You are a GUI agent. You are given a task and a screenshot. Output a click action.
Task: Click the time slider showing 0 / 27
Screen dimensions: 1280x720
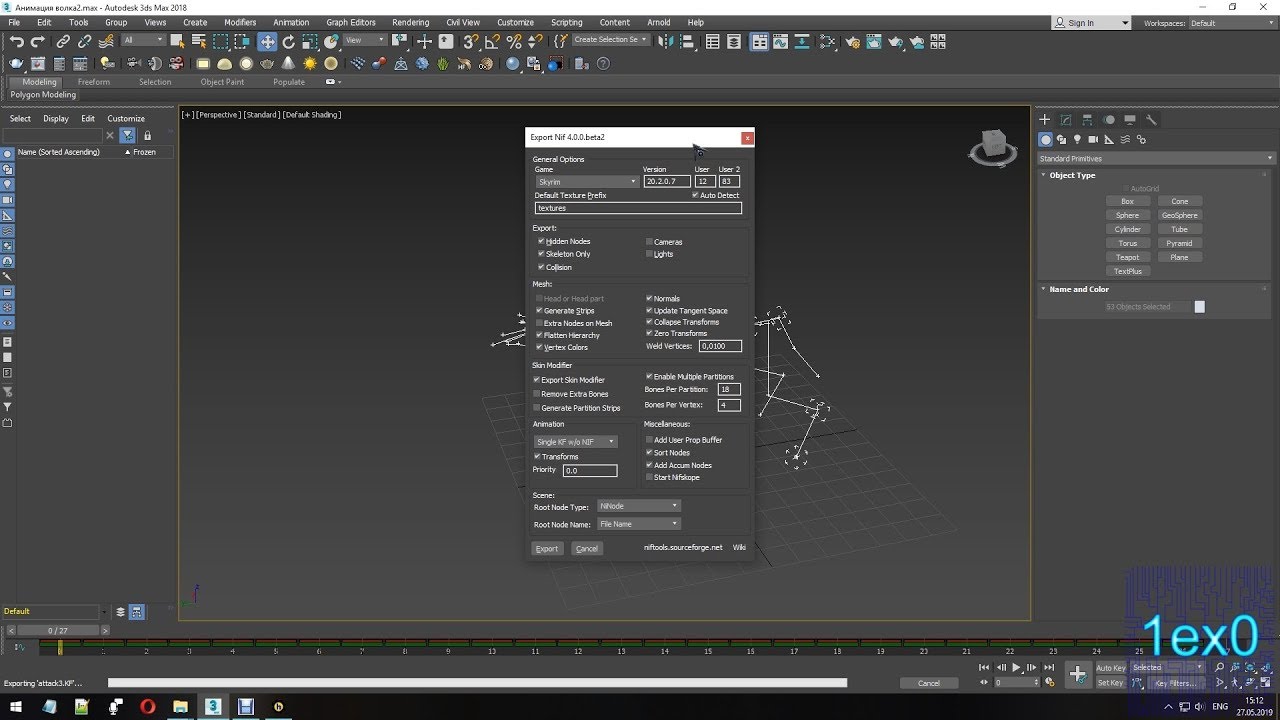pos(57,631)
